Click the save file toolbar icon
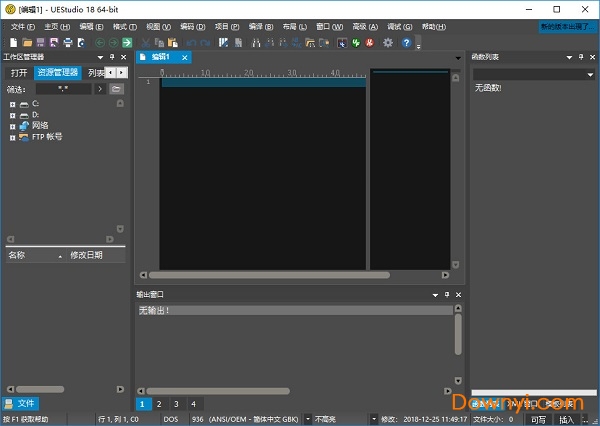 pyautogui.click(x=41, y=42)
